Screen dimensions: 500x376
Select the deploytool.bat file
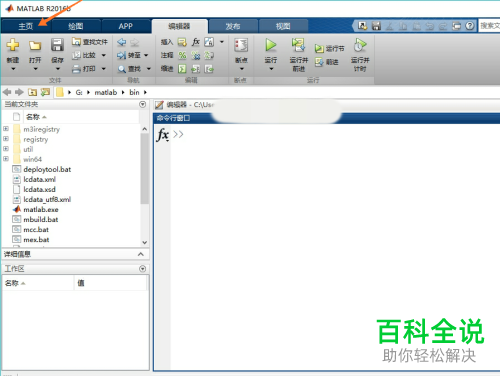point(47,169)
